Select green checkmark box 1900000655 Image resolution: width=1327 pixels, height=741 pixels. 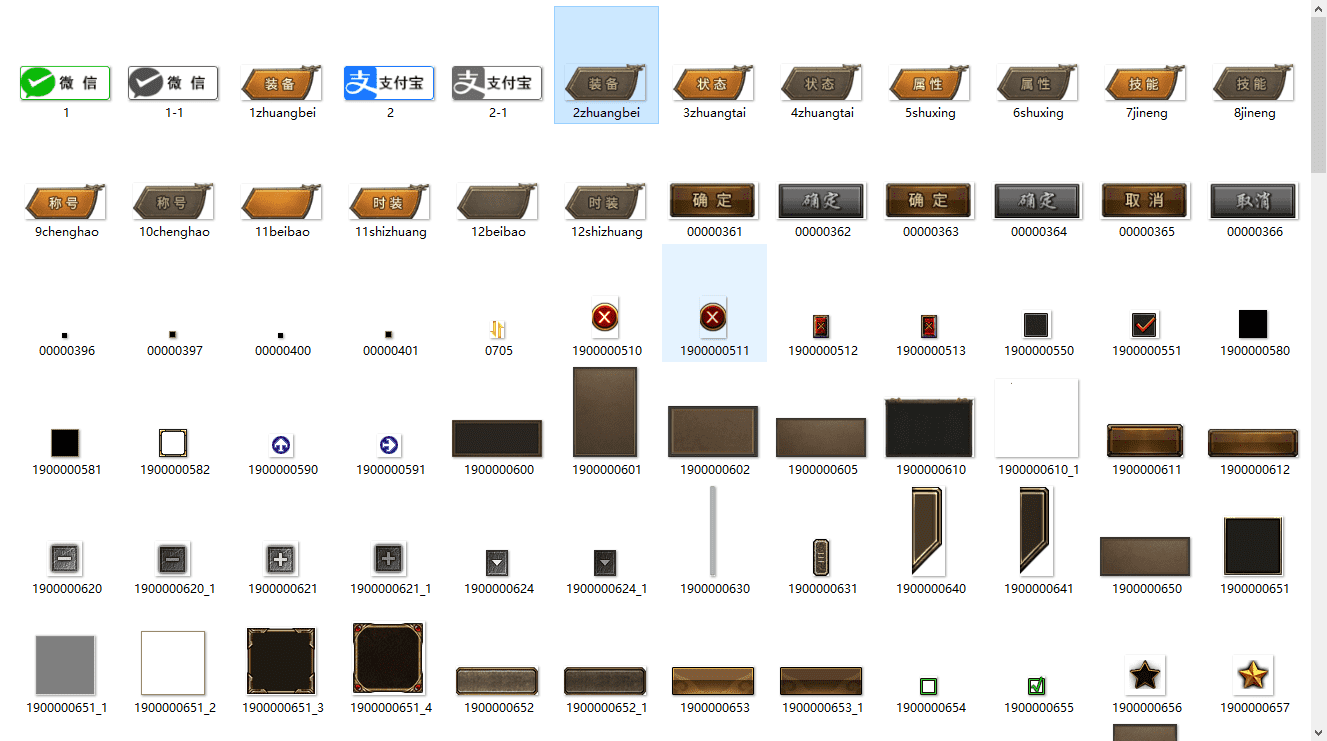click(x=1037, y=686)
